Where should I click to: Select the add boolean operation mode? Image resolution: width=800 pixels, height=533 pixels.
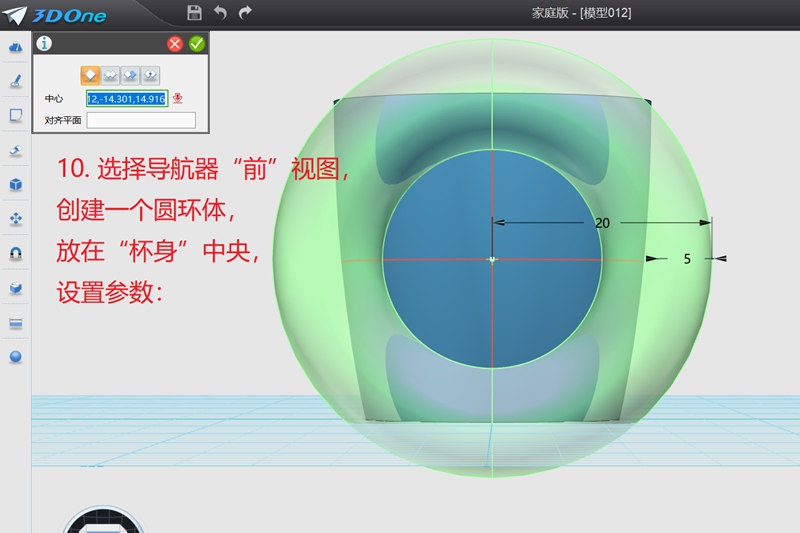click(110, 75)
